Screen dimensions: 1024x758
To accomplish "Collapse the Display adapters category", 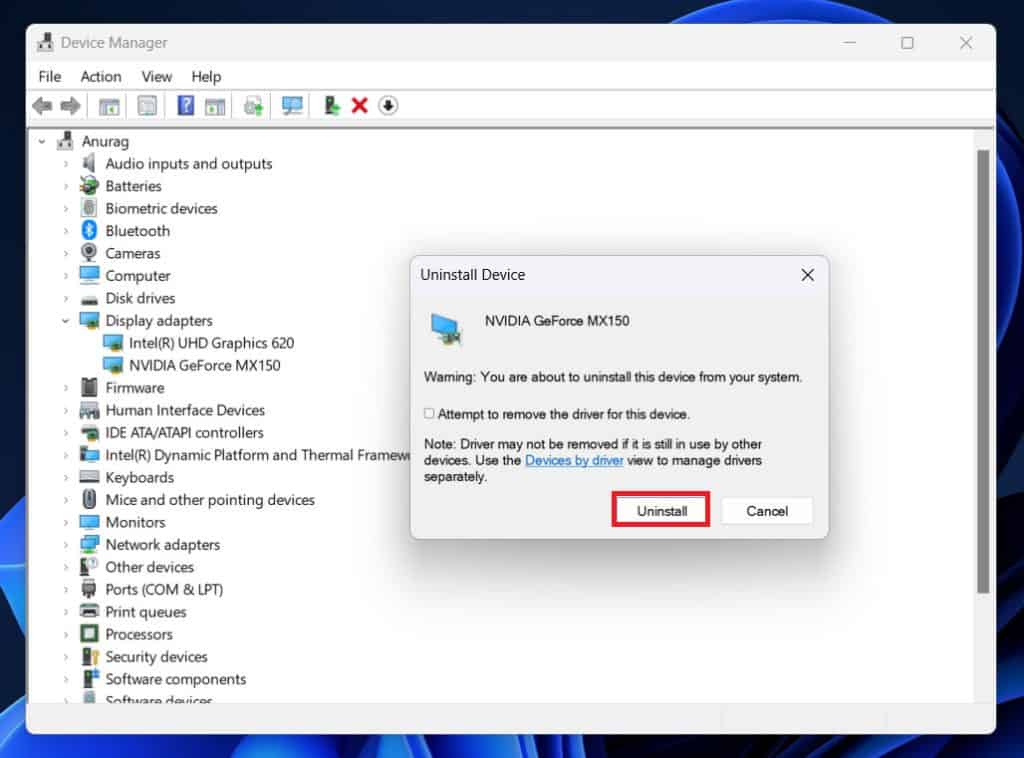I will [65, 320].
